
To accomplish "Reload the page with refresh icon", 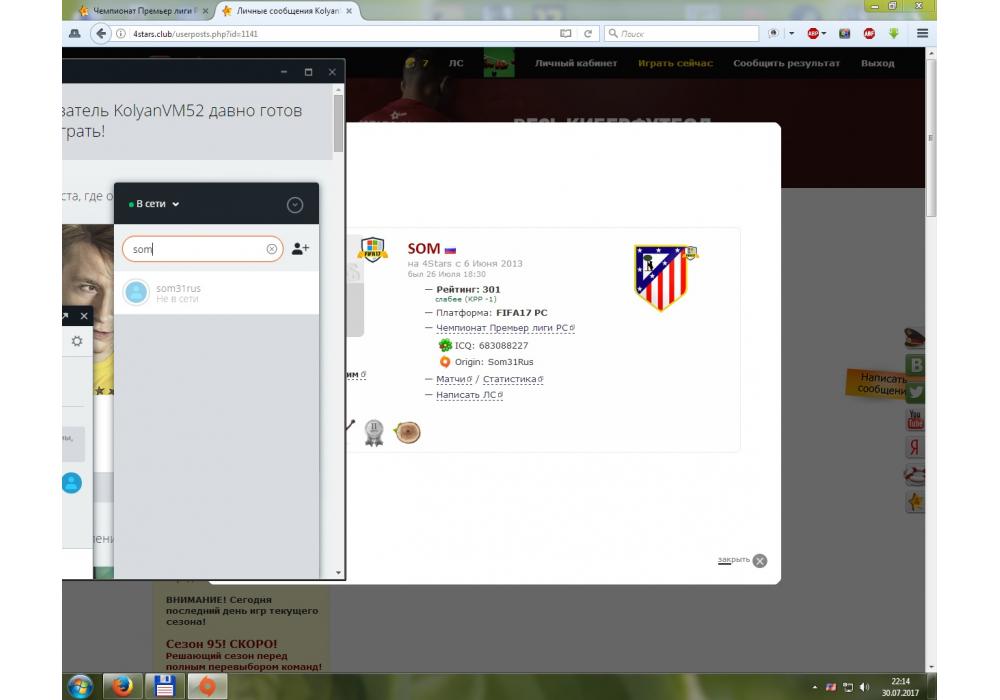I will pyautogui.click(x=588, y=34).
